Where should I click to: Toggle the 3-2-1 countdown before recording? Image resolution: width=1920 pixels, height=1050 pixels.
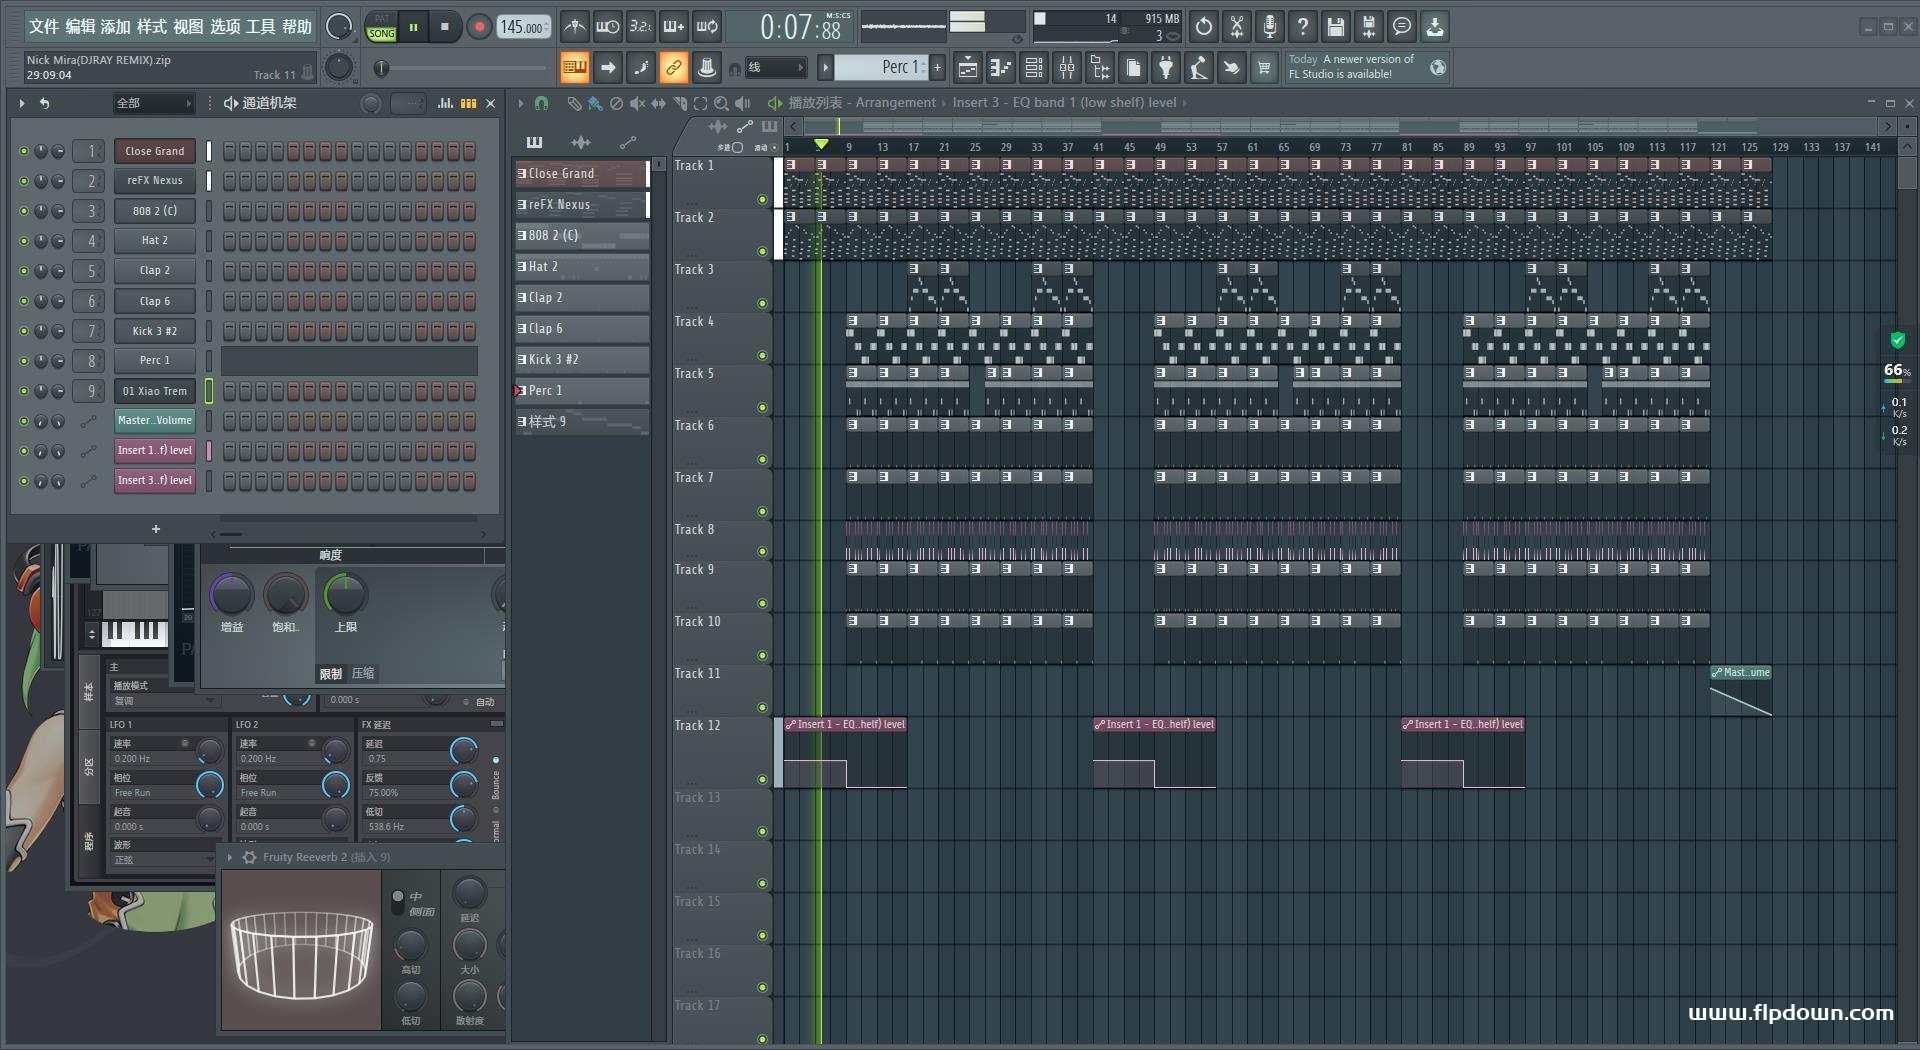[x=641, y=27]
